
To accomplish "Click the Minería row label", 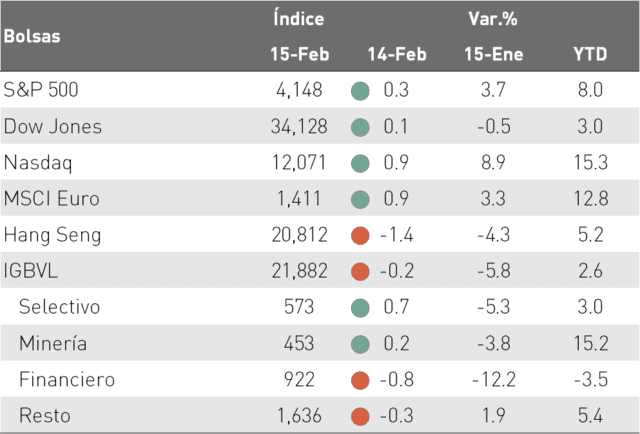I will point(53,343).
